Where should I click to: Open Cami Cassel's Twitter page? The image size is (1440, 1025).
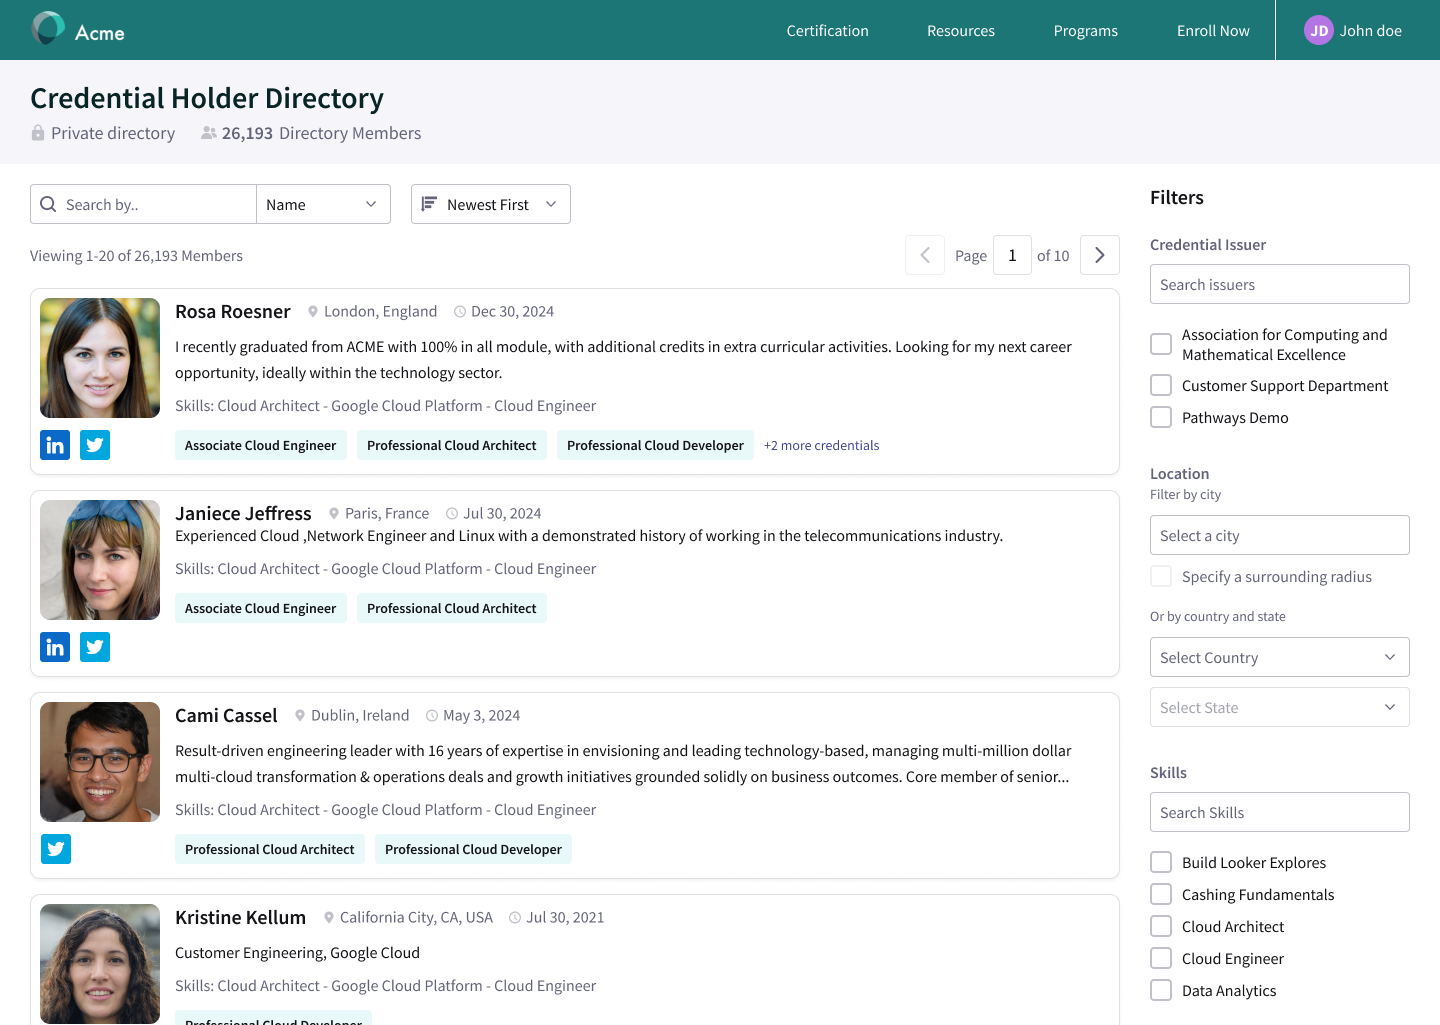(x=56, y=849)
